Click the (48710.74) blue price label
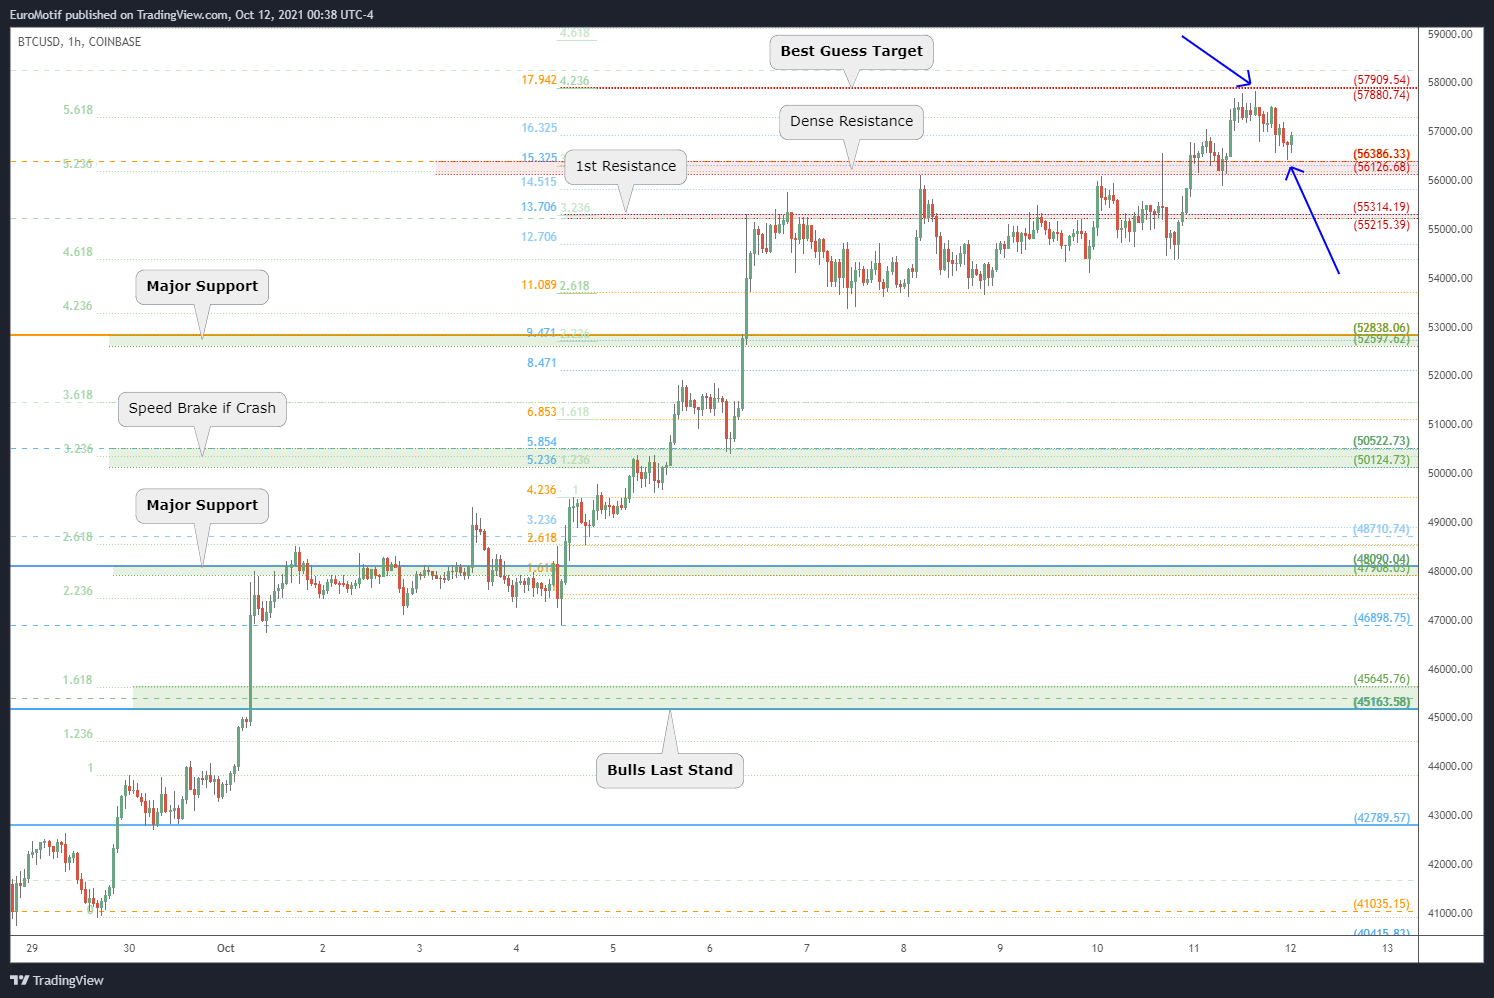Screen dimensions: 1494x998 point(1381,529)
